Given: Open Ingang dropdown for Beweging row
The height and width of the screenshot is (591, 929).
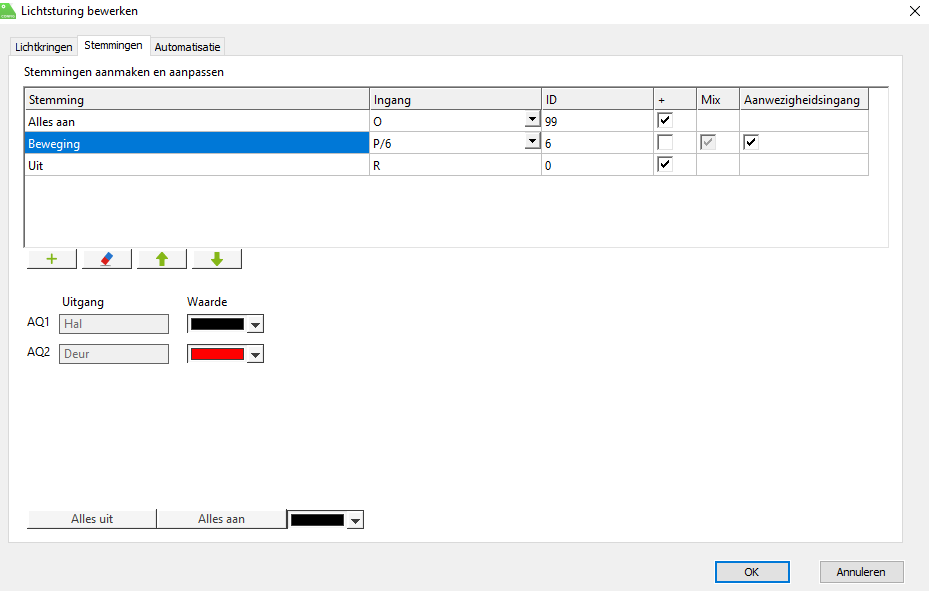Looking at the screenshot, I should 531,142.
